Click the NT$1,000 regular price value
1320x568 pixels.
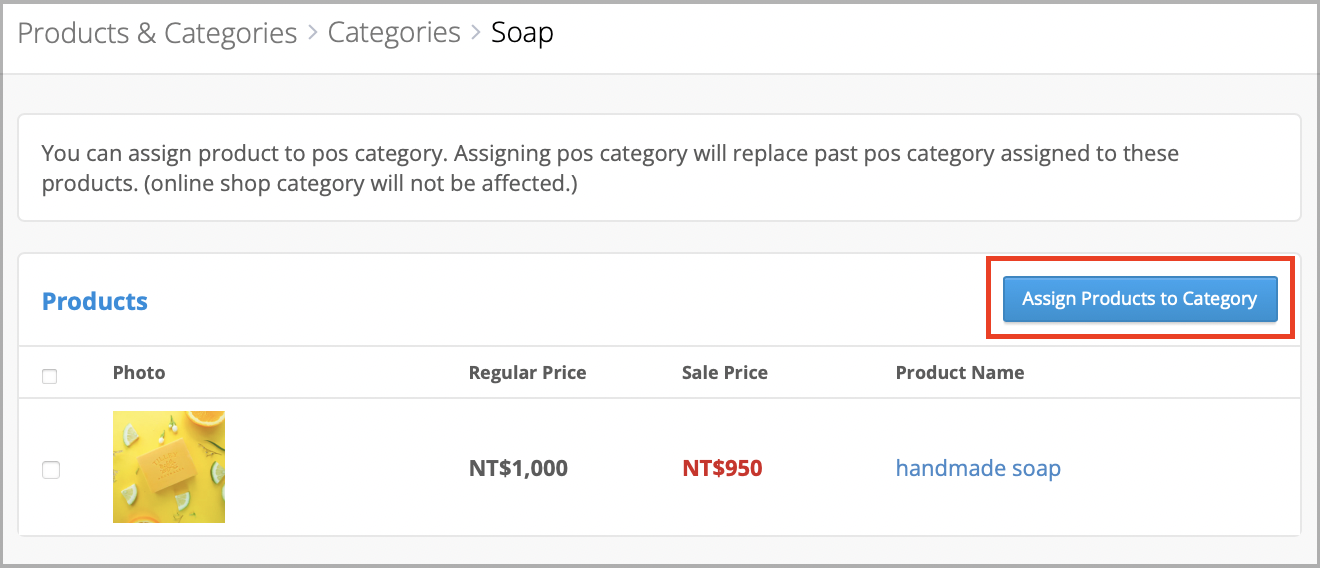point(518,468)
